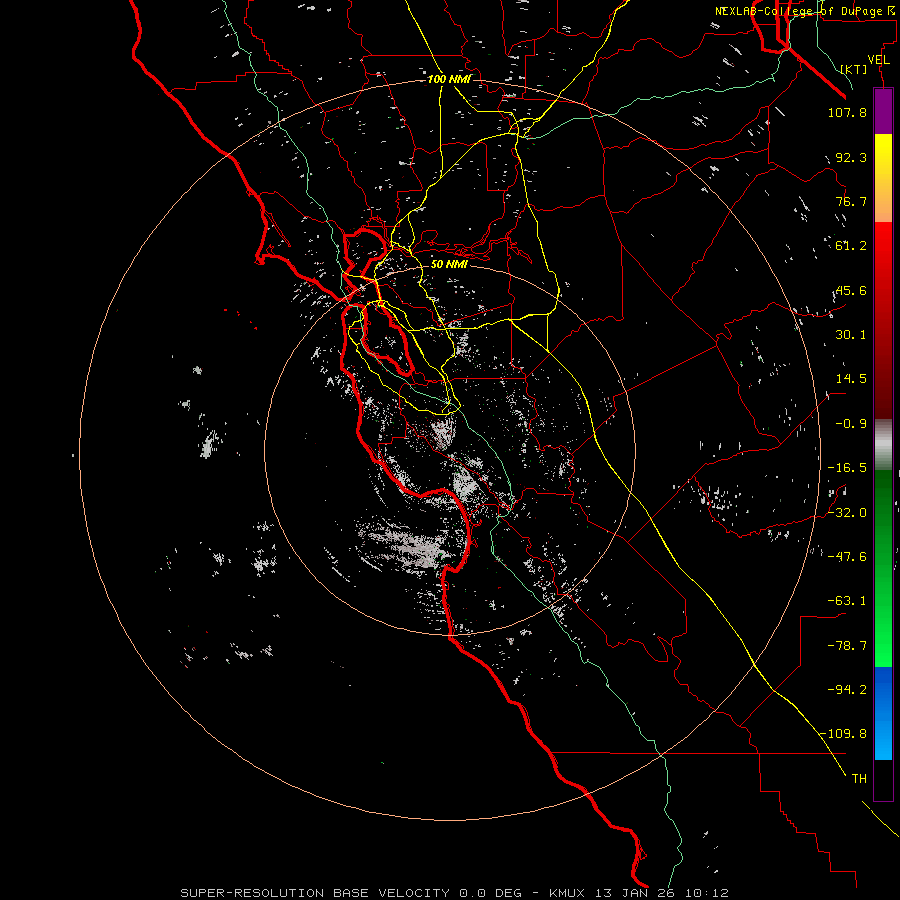
Task: Select the 30.1 legend value
Action: [851, 335]
